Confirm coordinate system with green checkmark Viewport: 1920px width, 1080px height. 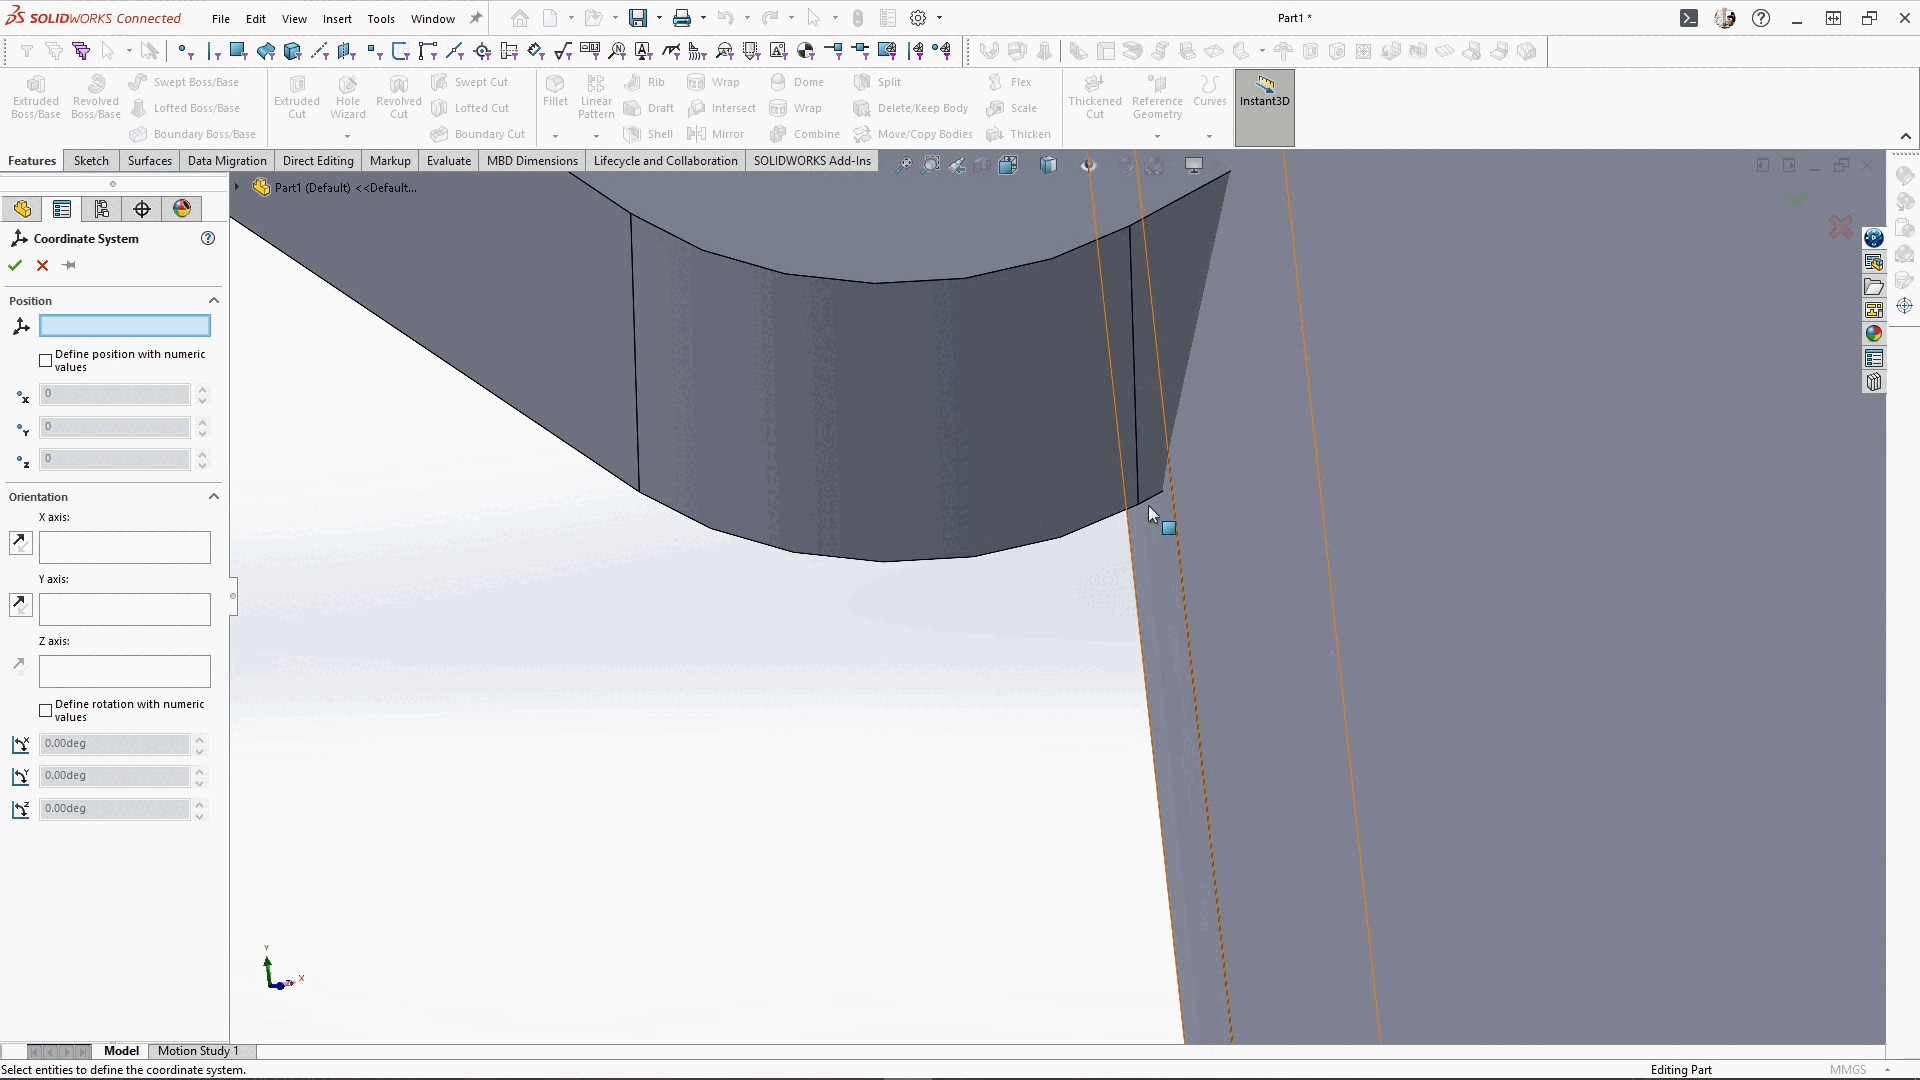tap(15, 265)
